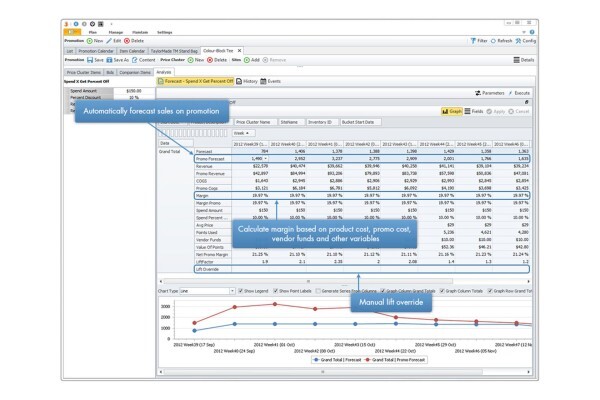Viewport: 600px width, 400px height.
Task: Click the Refresh icon
Action: 493,41
